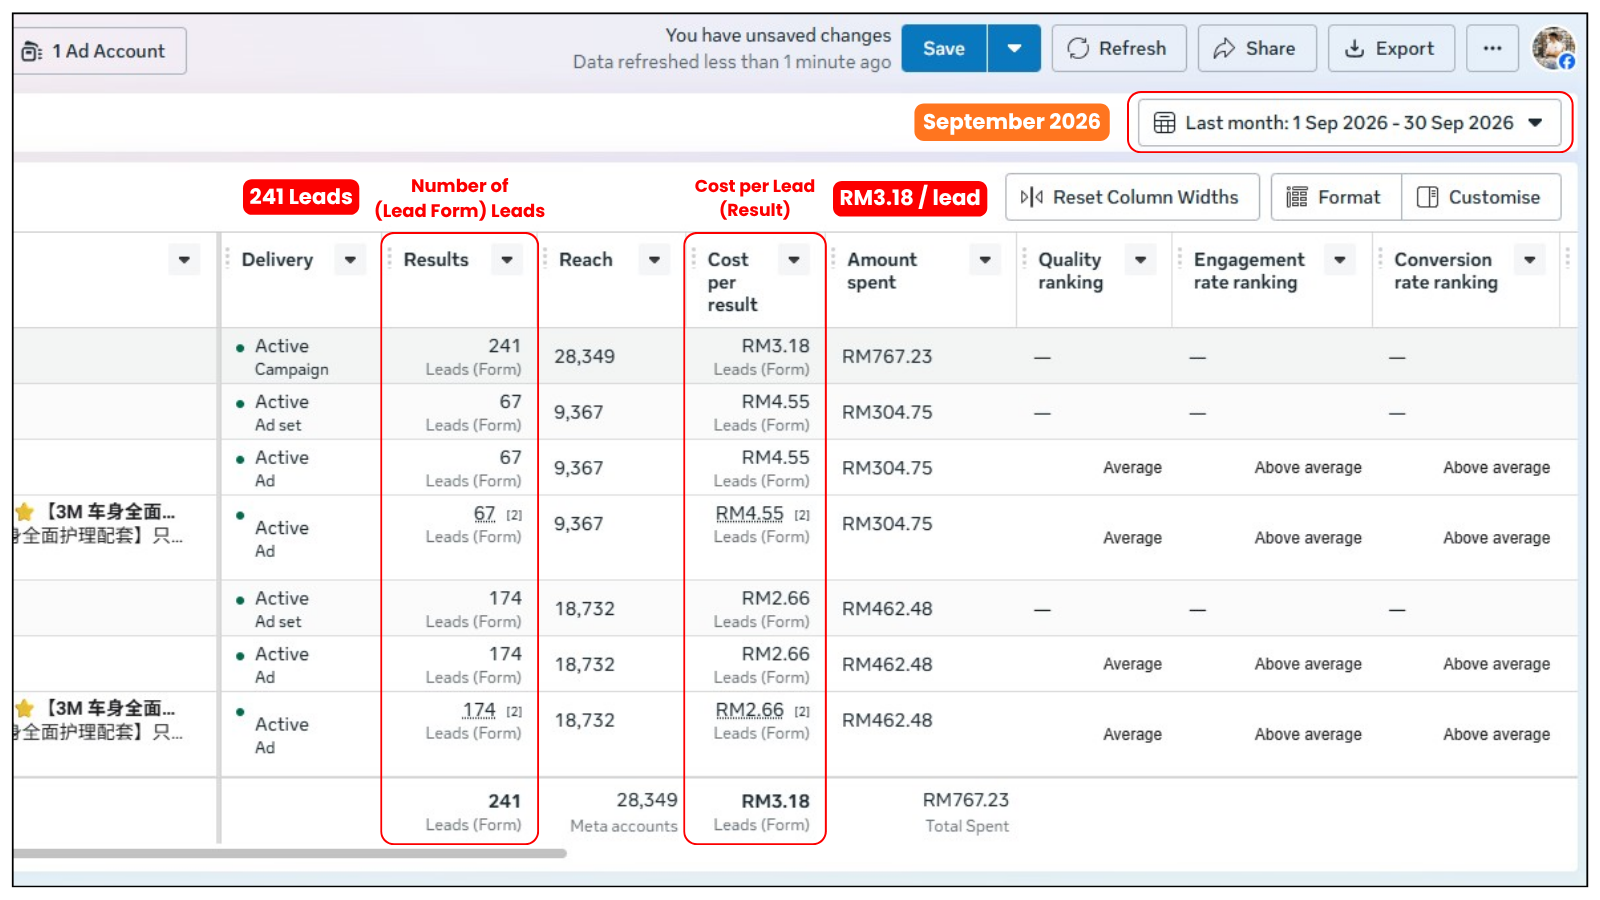Open the Last month date range picker
Viewport: 1600px width, 900px height.
[1349, 123]
